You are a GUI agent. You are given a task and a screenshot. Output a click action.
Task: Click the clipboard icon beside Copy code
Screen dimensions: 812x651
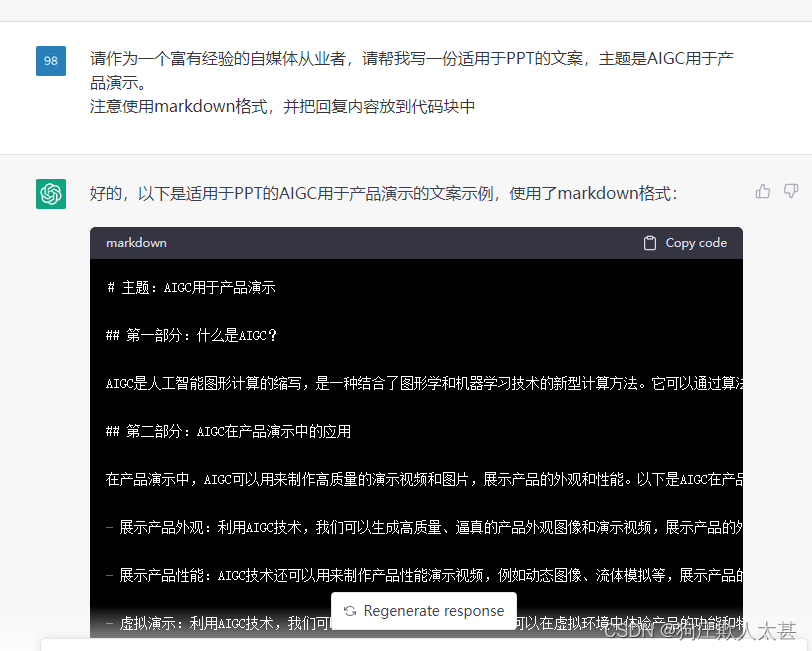click(649, 243)
